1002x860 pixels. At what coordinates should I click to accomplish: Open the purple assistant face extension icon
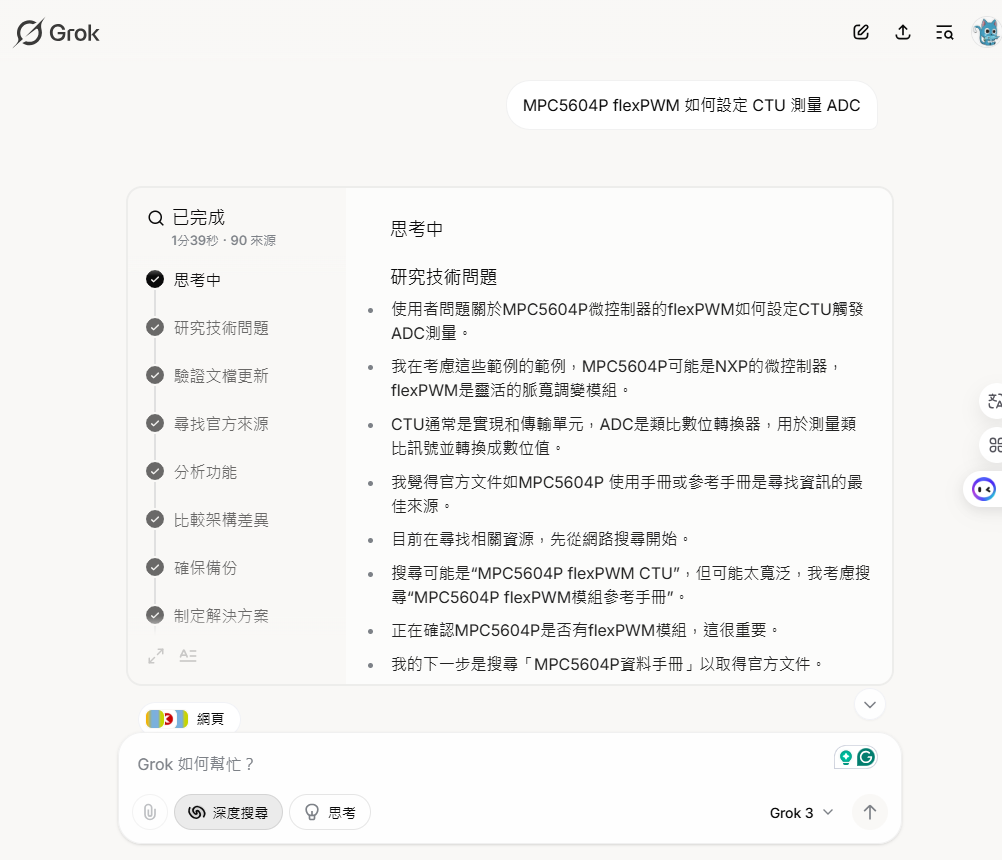tap(984, 489)
